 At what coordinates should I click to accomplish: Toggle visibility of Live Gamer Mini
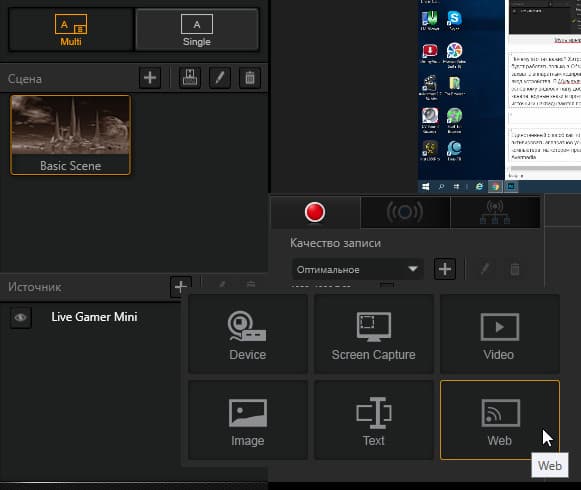[x=21, y=318]
